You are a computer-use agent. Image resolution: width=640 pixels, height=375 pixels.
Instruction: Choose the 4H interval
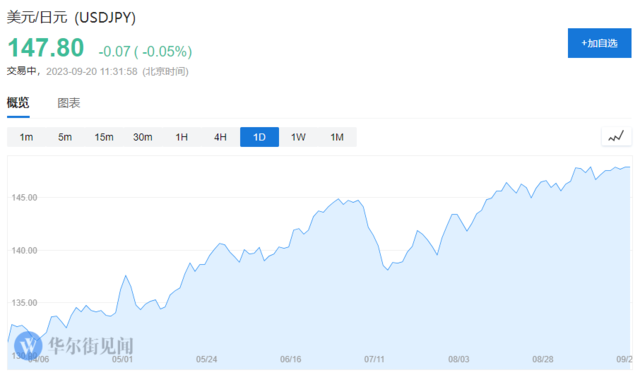pyautogui.click(x=220, y=137)
